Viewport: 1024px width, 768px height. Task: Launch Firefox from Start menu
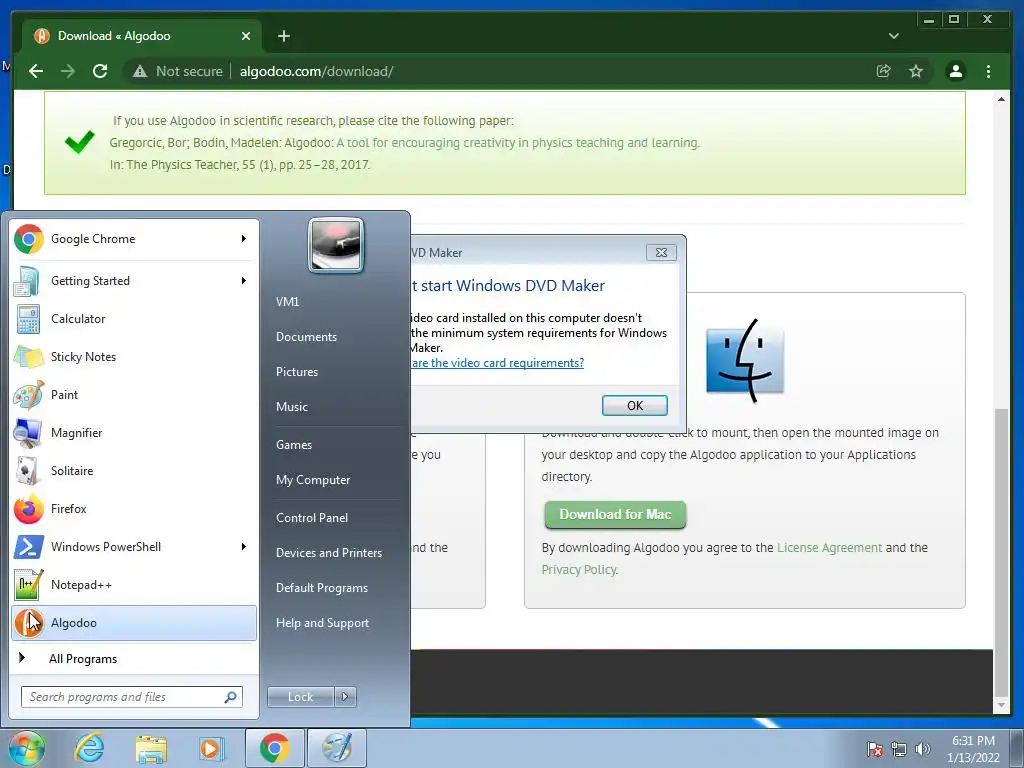tap(134, 509)
